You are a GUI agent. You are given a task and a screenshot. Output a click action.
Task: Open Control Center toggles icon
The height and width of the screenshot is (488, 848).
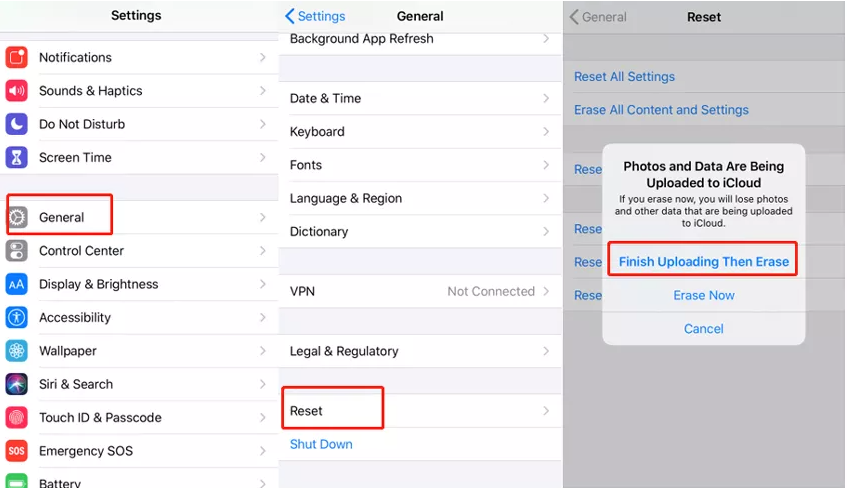pyautogui.click(x=16, y=251)
